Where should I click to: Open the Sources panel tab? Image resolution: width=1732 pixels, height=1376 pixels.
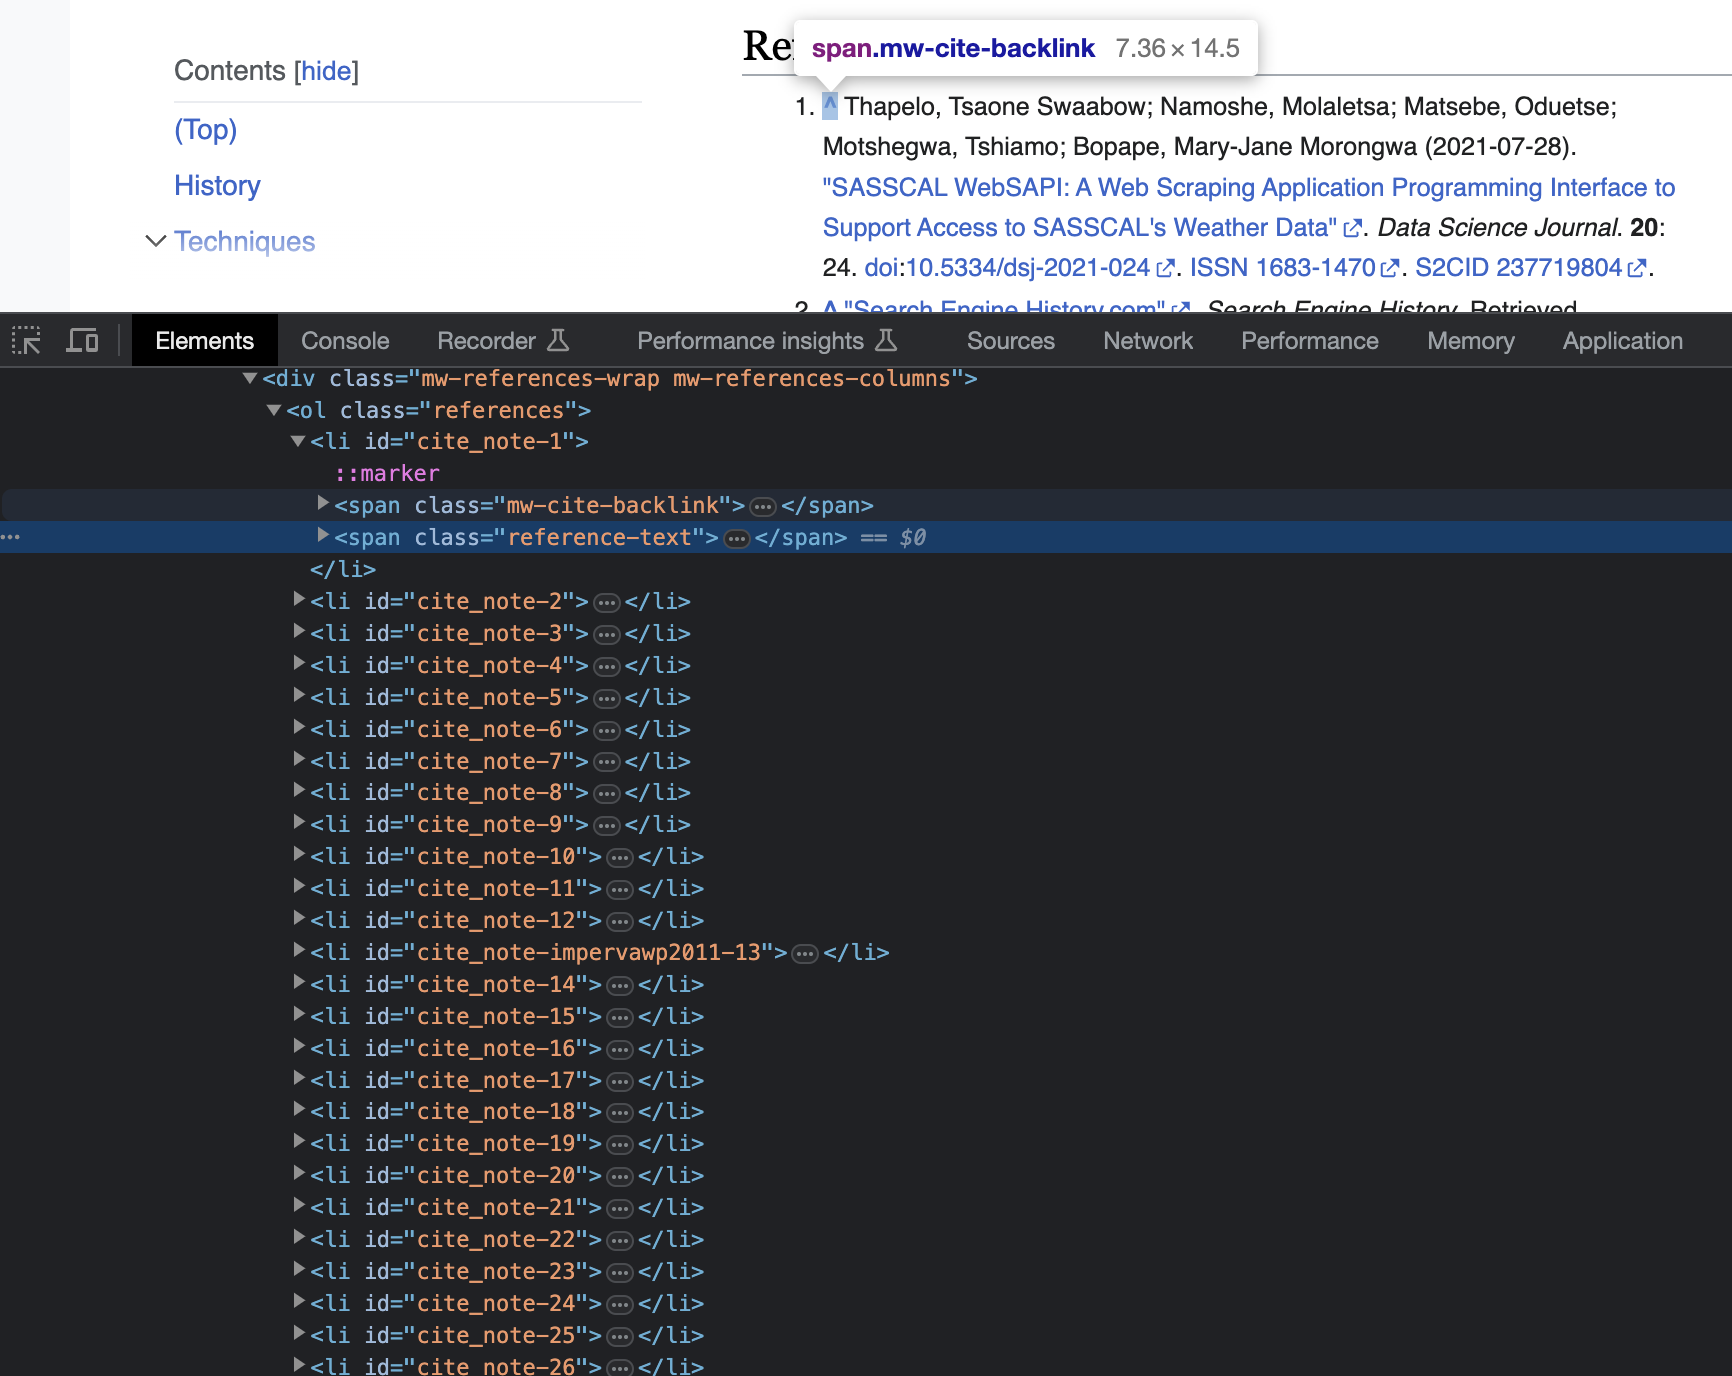coord(1010,341)
